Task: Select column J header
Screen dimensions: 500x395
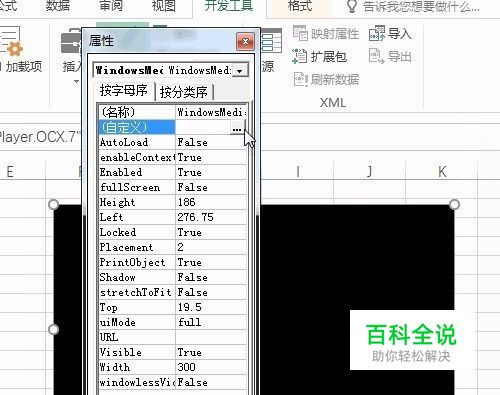Action: click(x=369, y=172)
